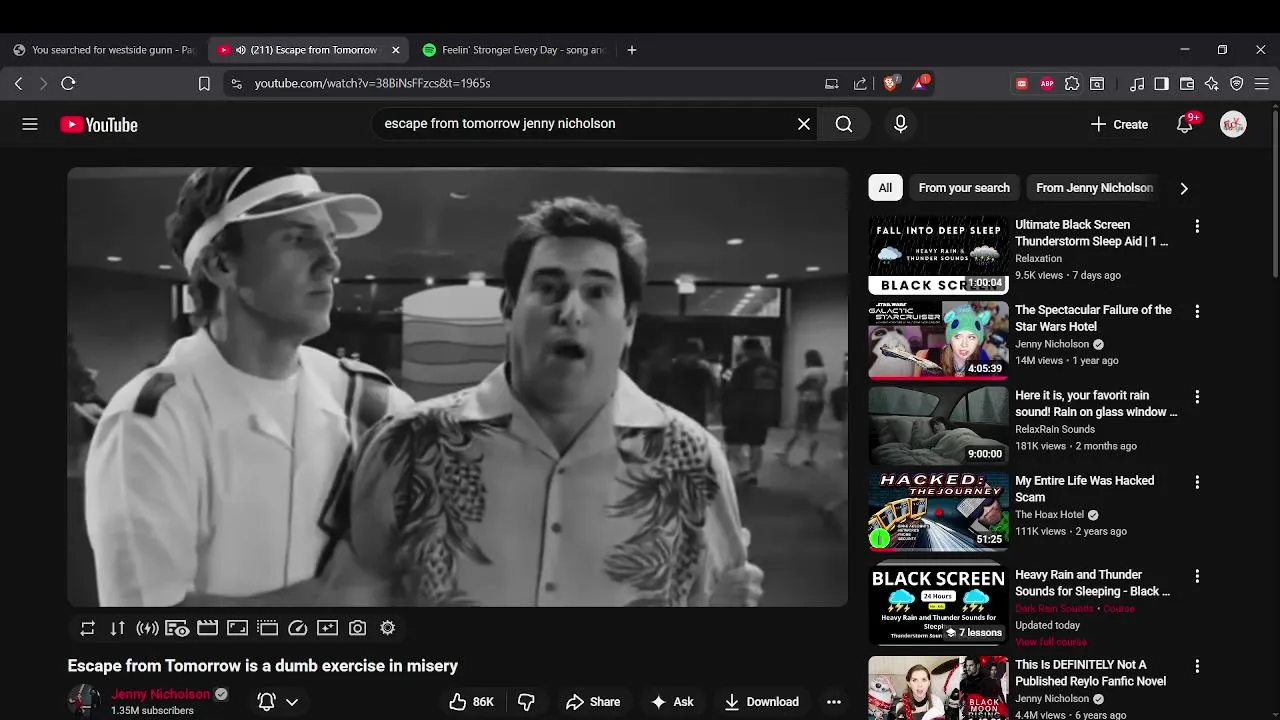Open the My Entire Life Was Hacked thumbnail
The width and height of the screenshot is (1280, 720).
(938, 510)
